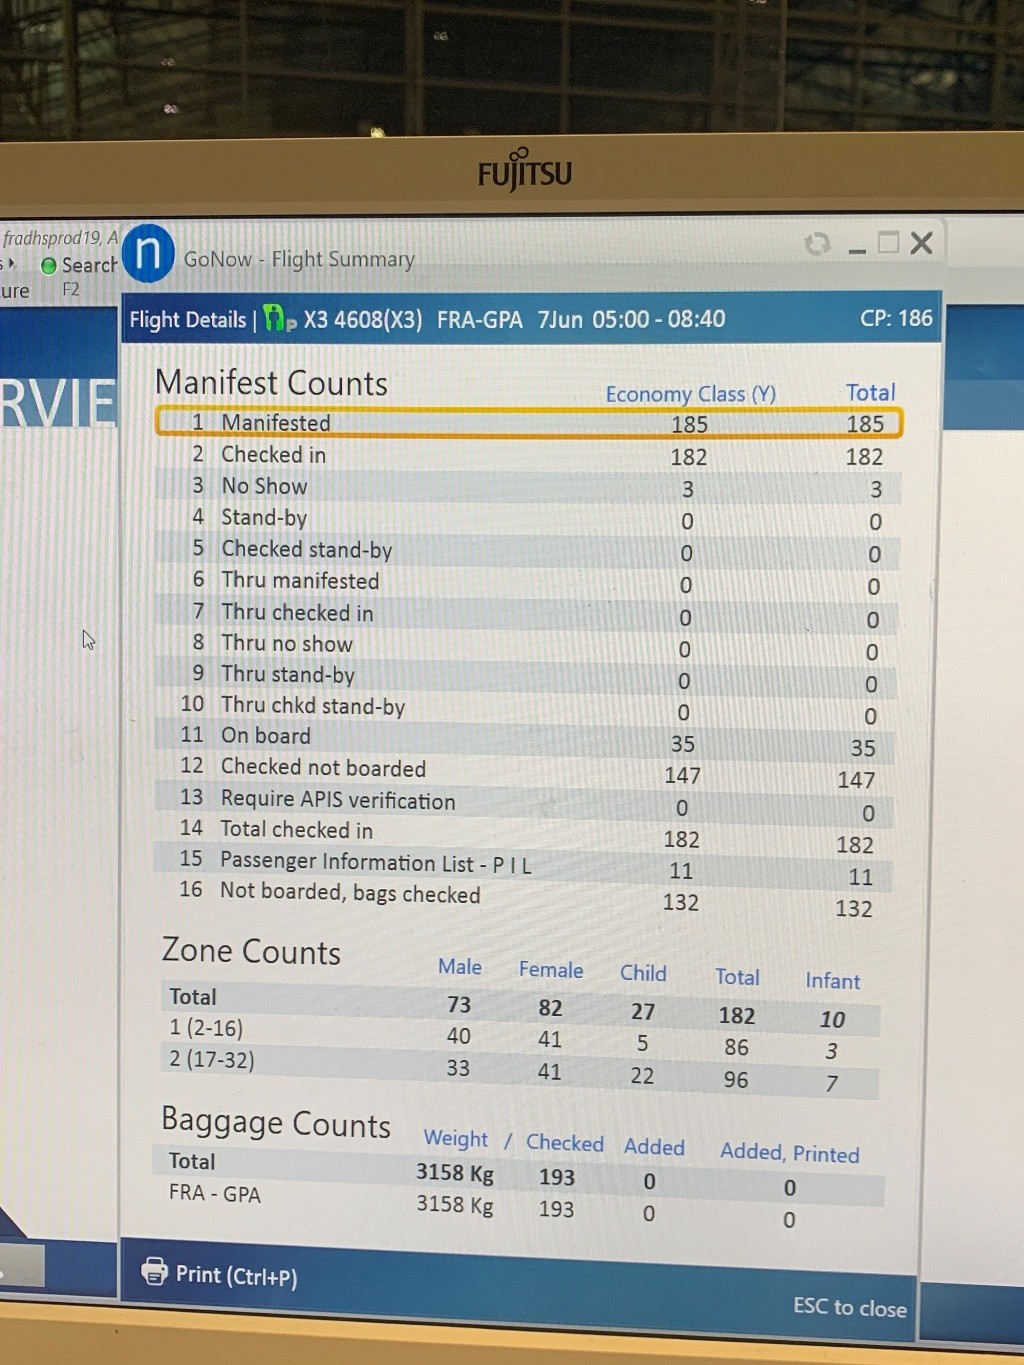The image size is (1024, 1365).
Task: Click the green Search indicator icon
Action: (48, 266)
